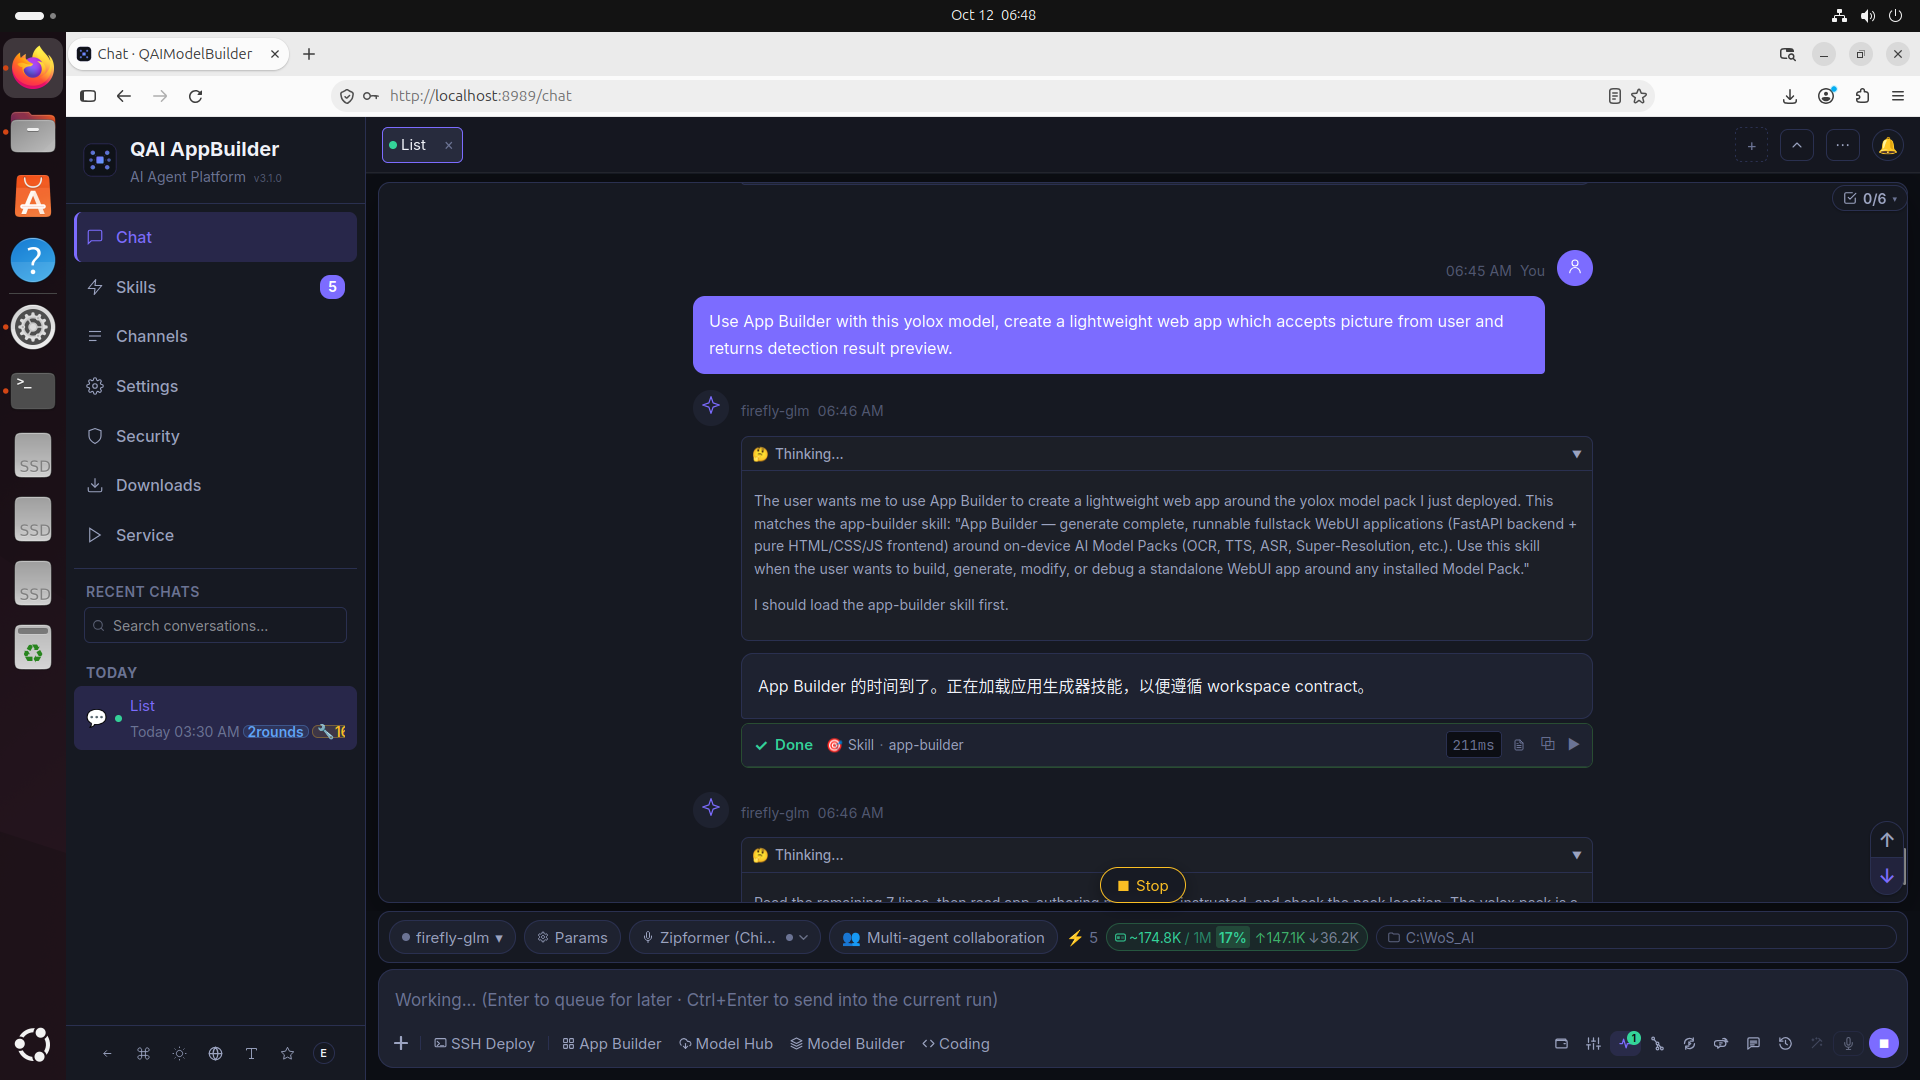Click the chat history clock icon

point(1785,1043)
